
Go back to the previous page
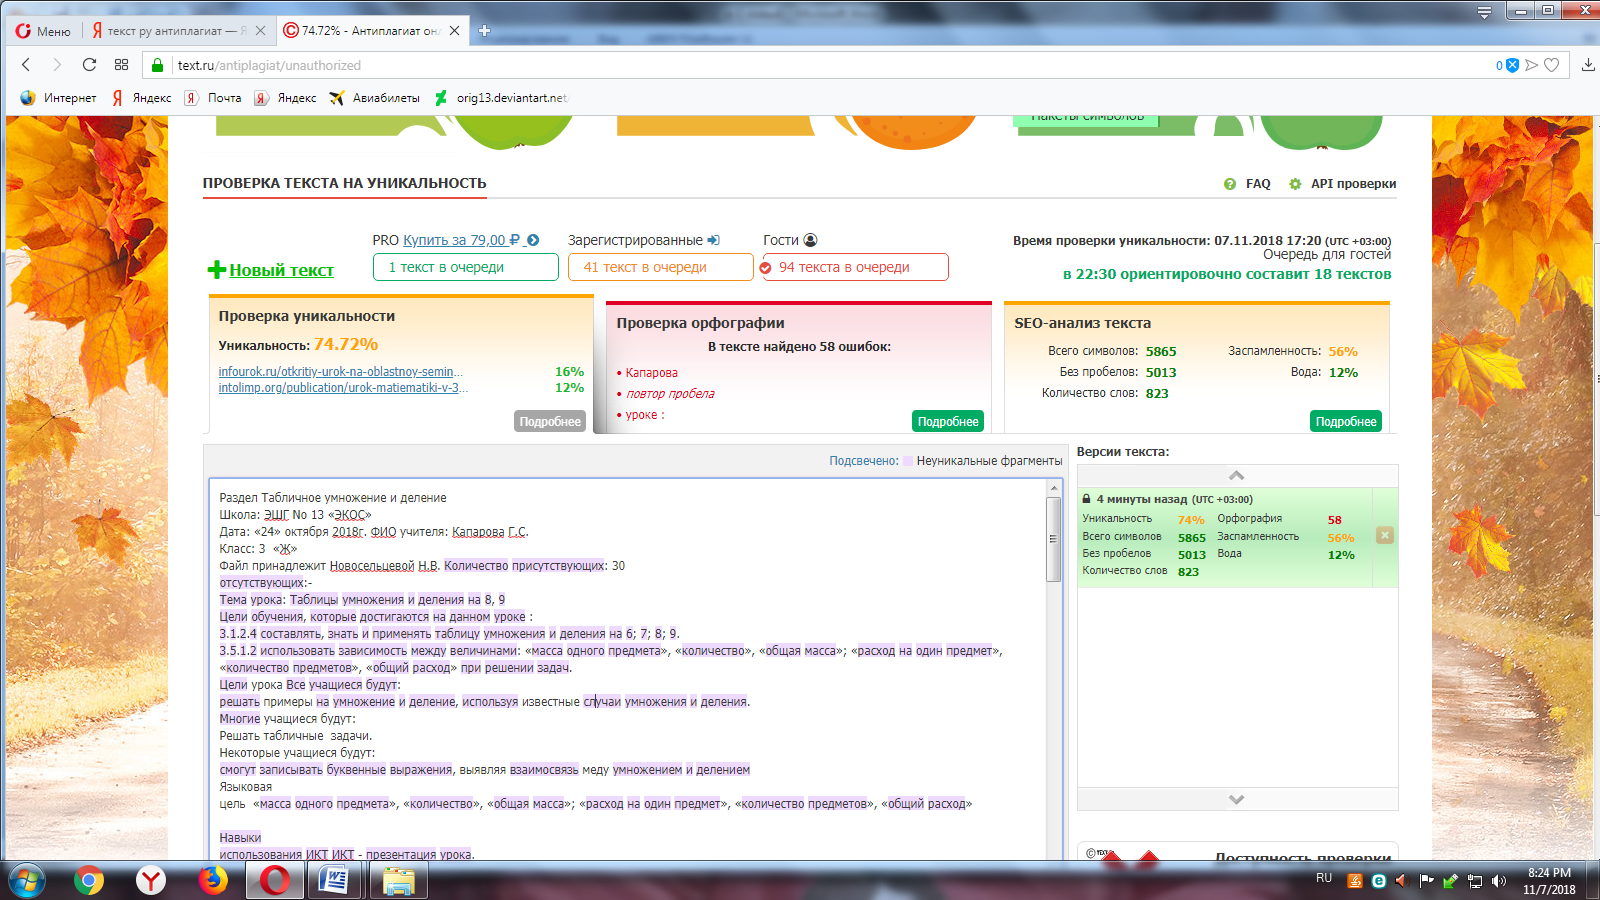point(27,65)
